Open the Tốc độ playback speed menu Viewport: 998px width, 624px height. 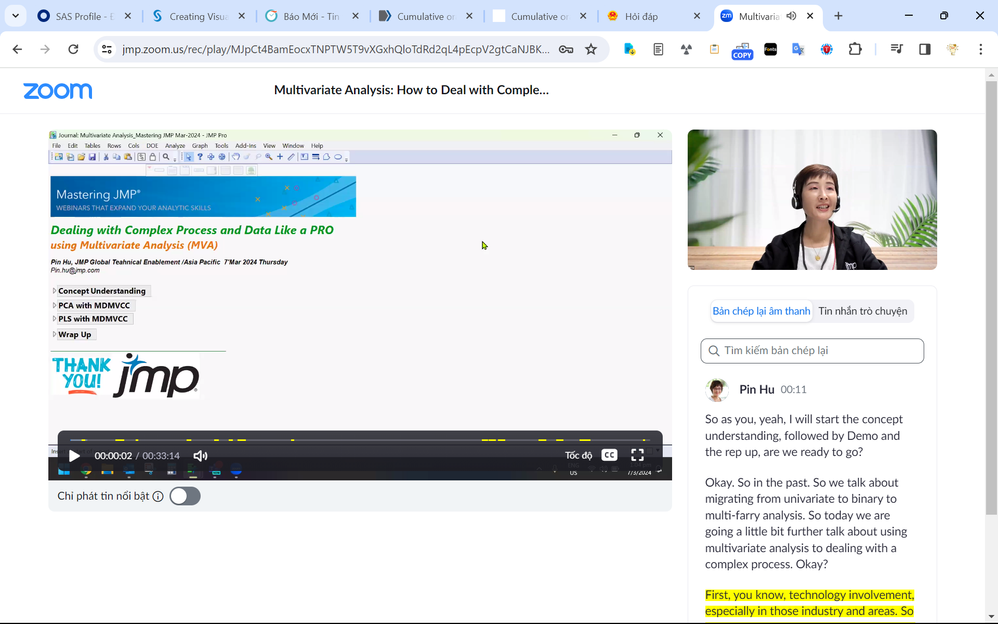click(578, 455)
